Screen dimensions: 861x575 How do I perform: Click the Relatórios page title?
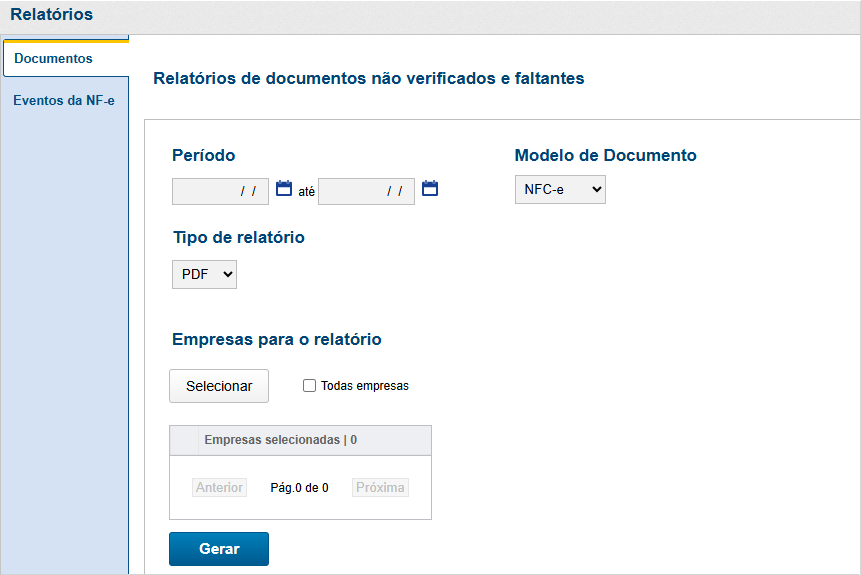tap(52, 15)
